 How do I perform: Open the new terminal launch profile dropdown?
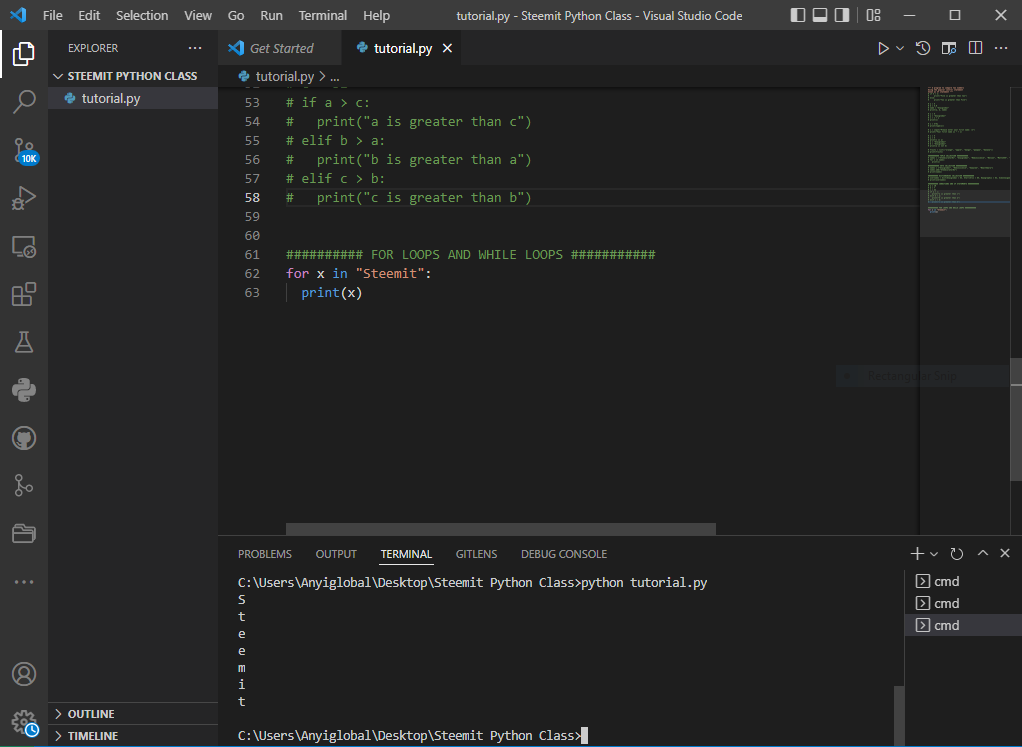(x=934, y=554)
